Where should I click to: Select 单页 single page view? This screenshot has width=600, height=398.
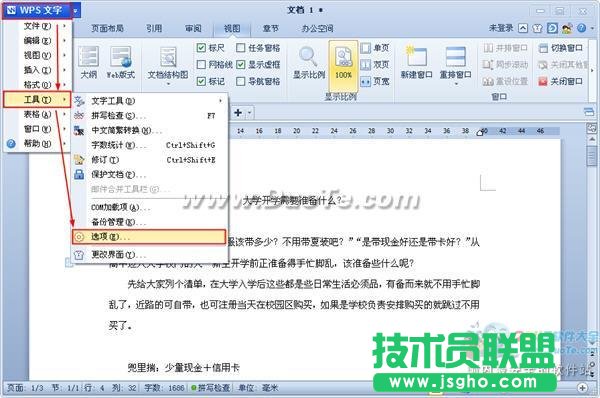(375, 48)
